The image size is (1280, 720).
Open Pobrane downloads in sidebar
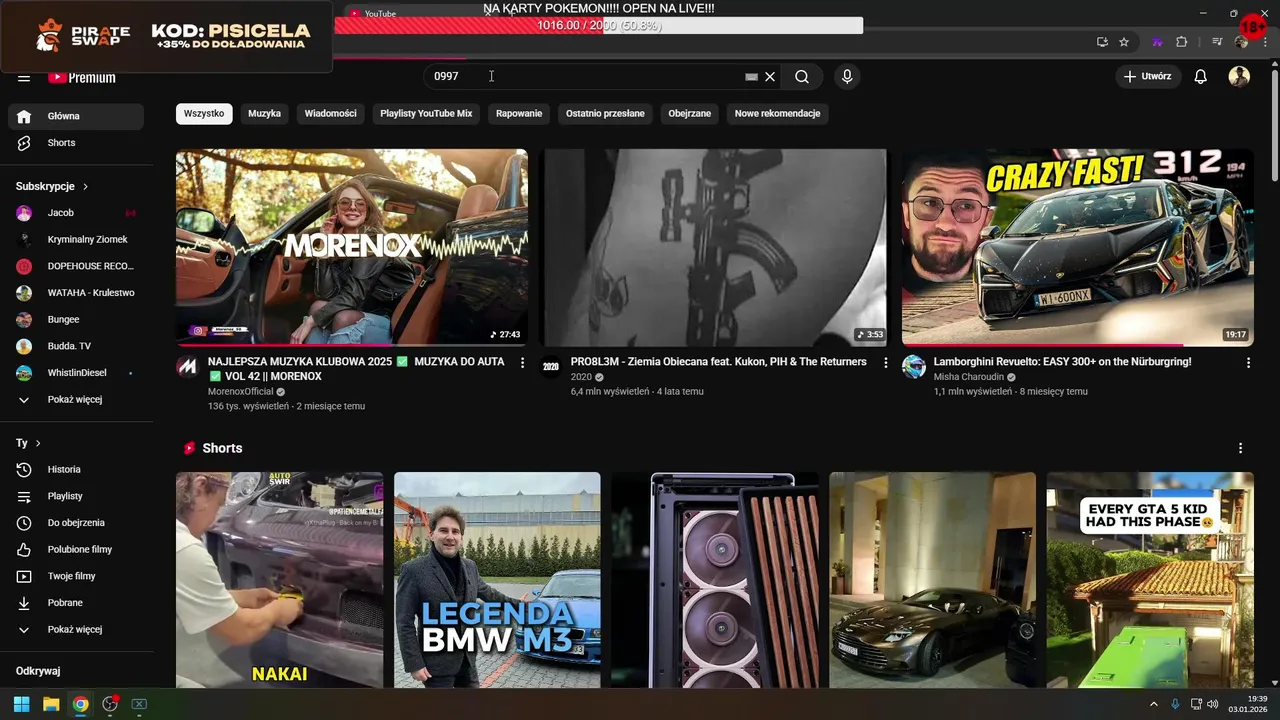(x=76, y=603)
